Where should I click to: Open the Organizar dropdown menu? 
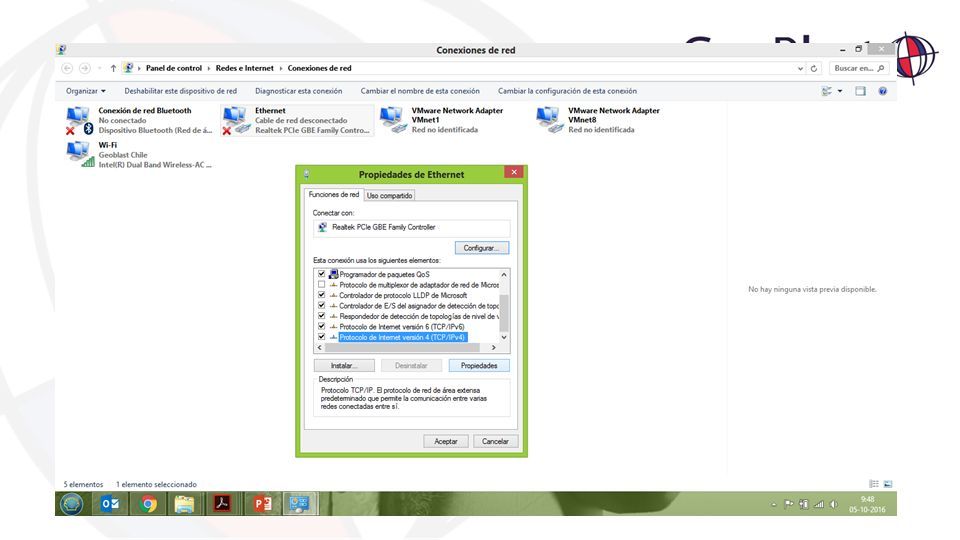[x=86, y=91]
